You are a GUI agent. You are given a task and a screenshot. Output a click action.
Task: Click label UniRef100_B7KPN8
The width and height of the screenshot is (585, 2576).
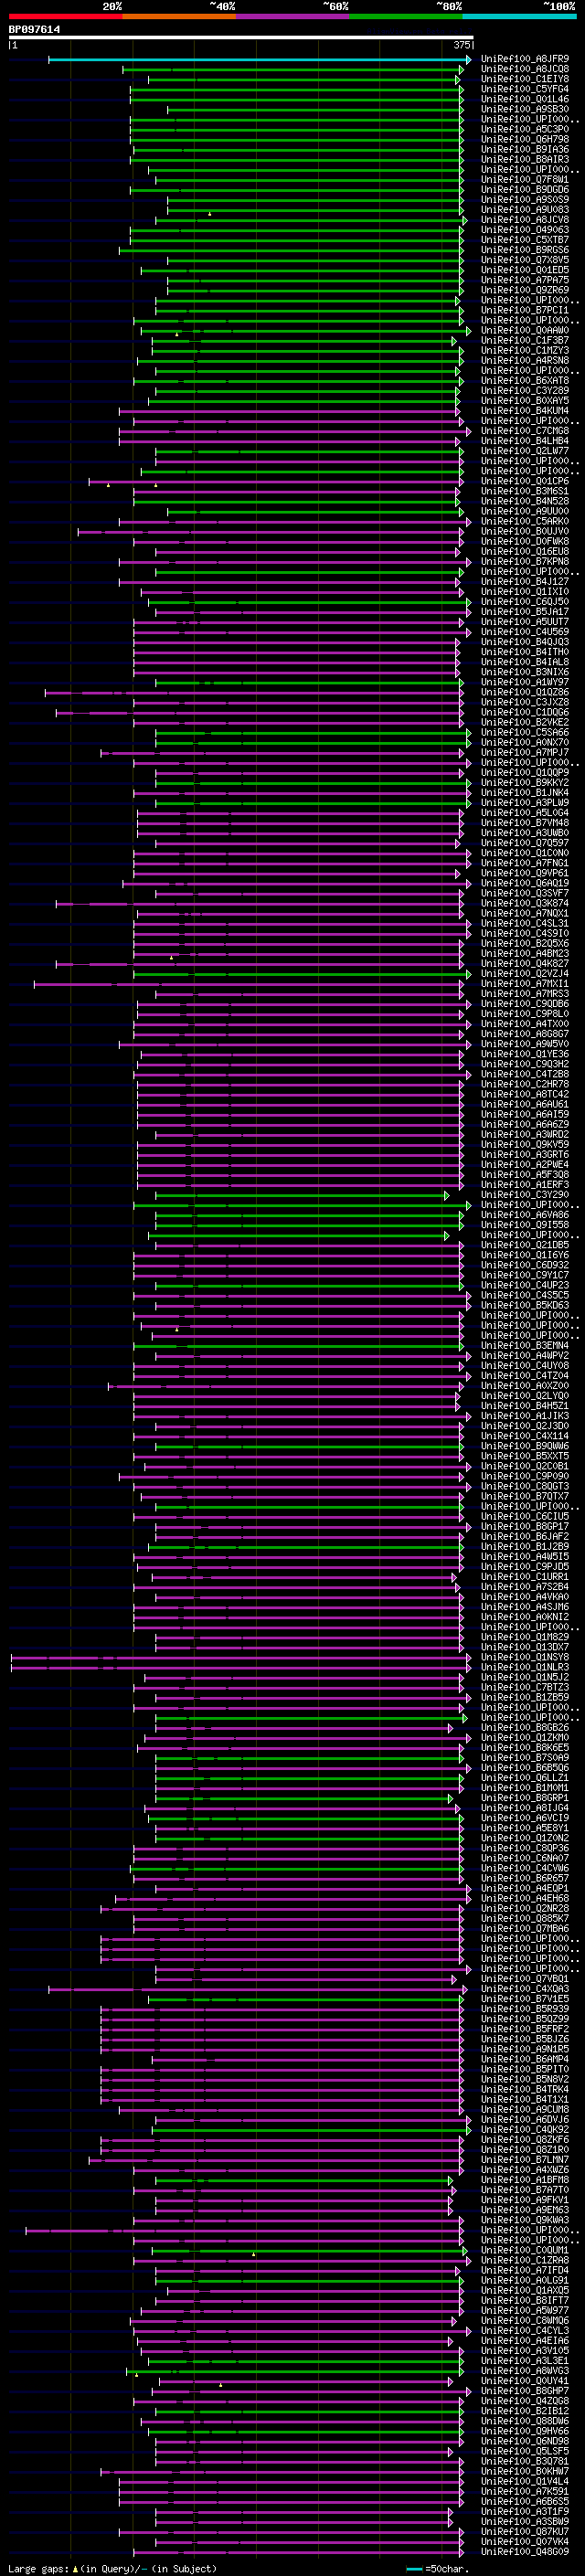(x=525, y=561)
